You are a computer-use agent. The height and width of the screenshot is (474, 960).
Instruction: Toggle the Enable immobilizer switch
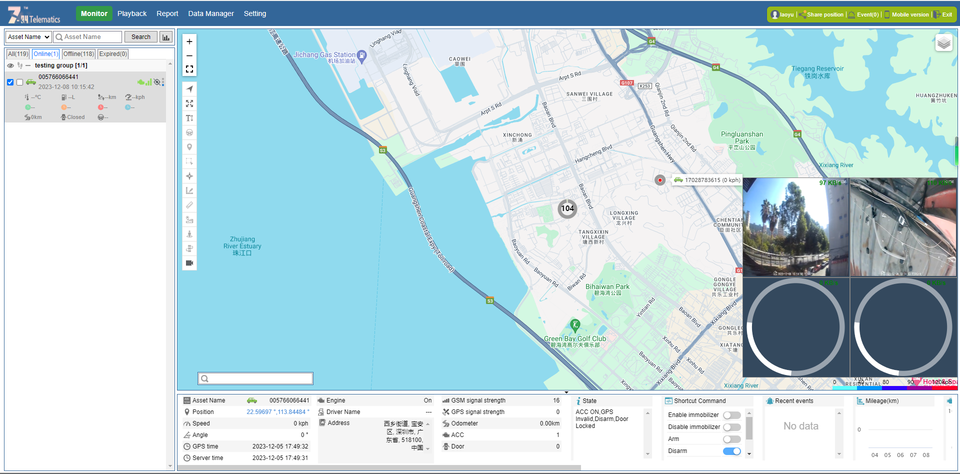click(732, 414)
